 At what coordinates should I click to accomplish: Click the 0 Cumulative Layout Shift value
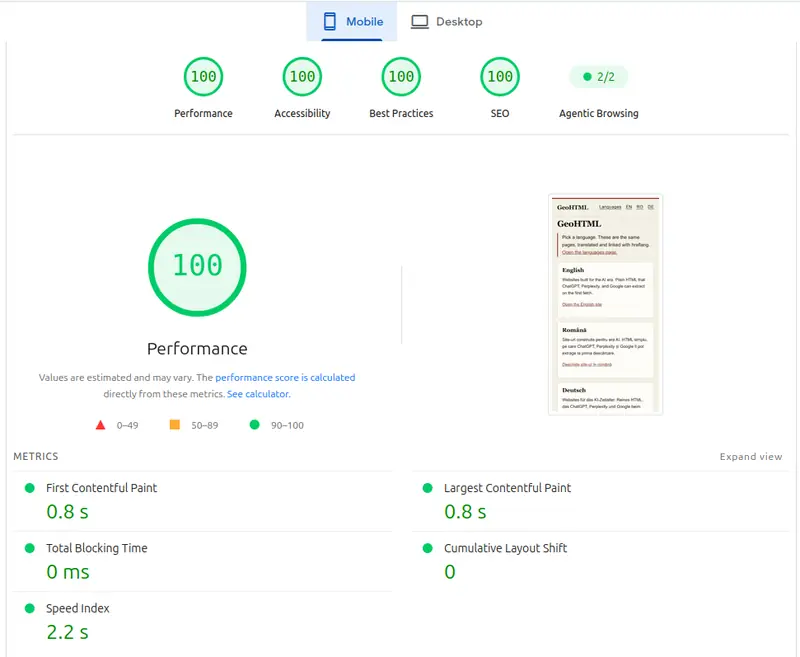pyautogui.click(x=449, y=572)
